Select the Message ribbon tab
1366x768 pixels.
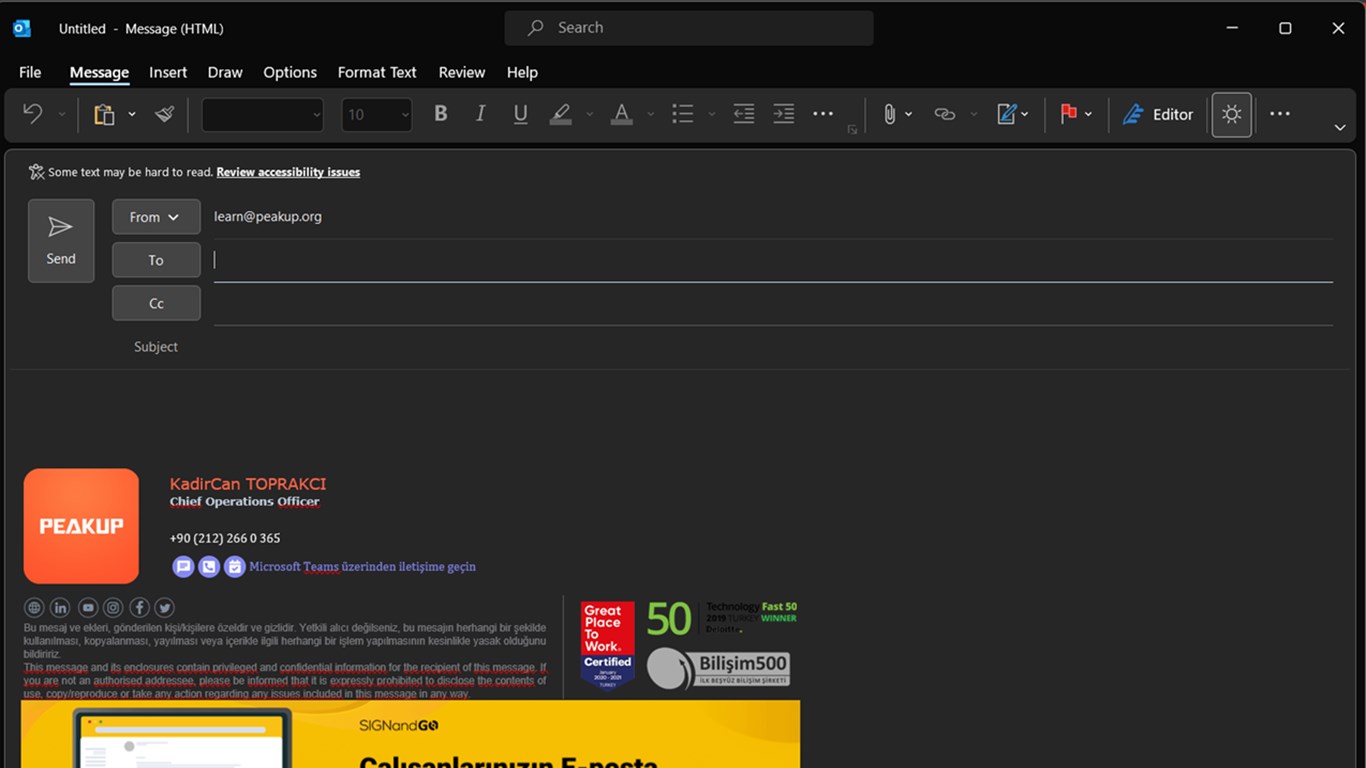click(99, 72)
